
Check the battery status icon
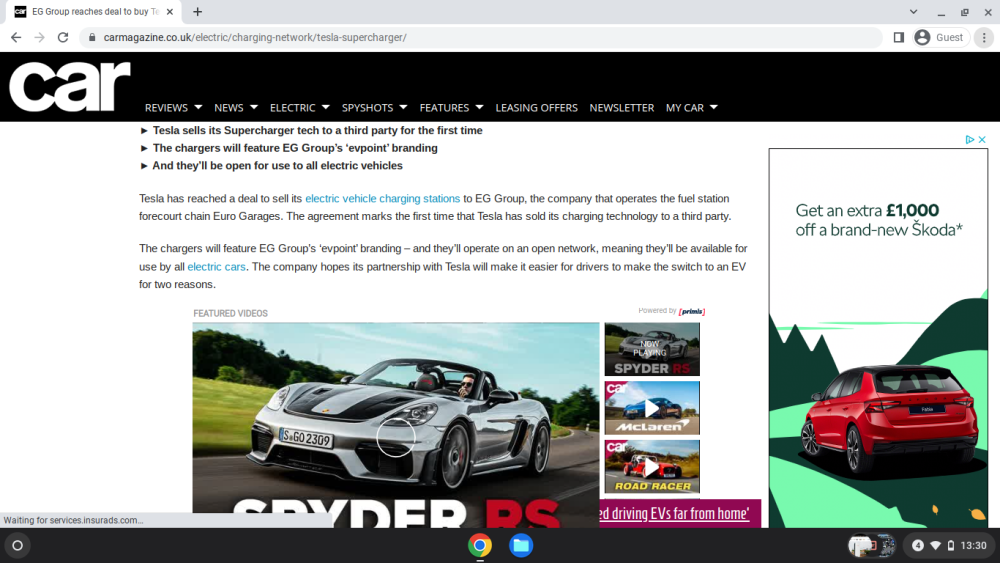951,546
